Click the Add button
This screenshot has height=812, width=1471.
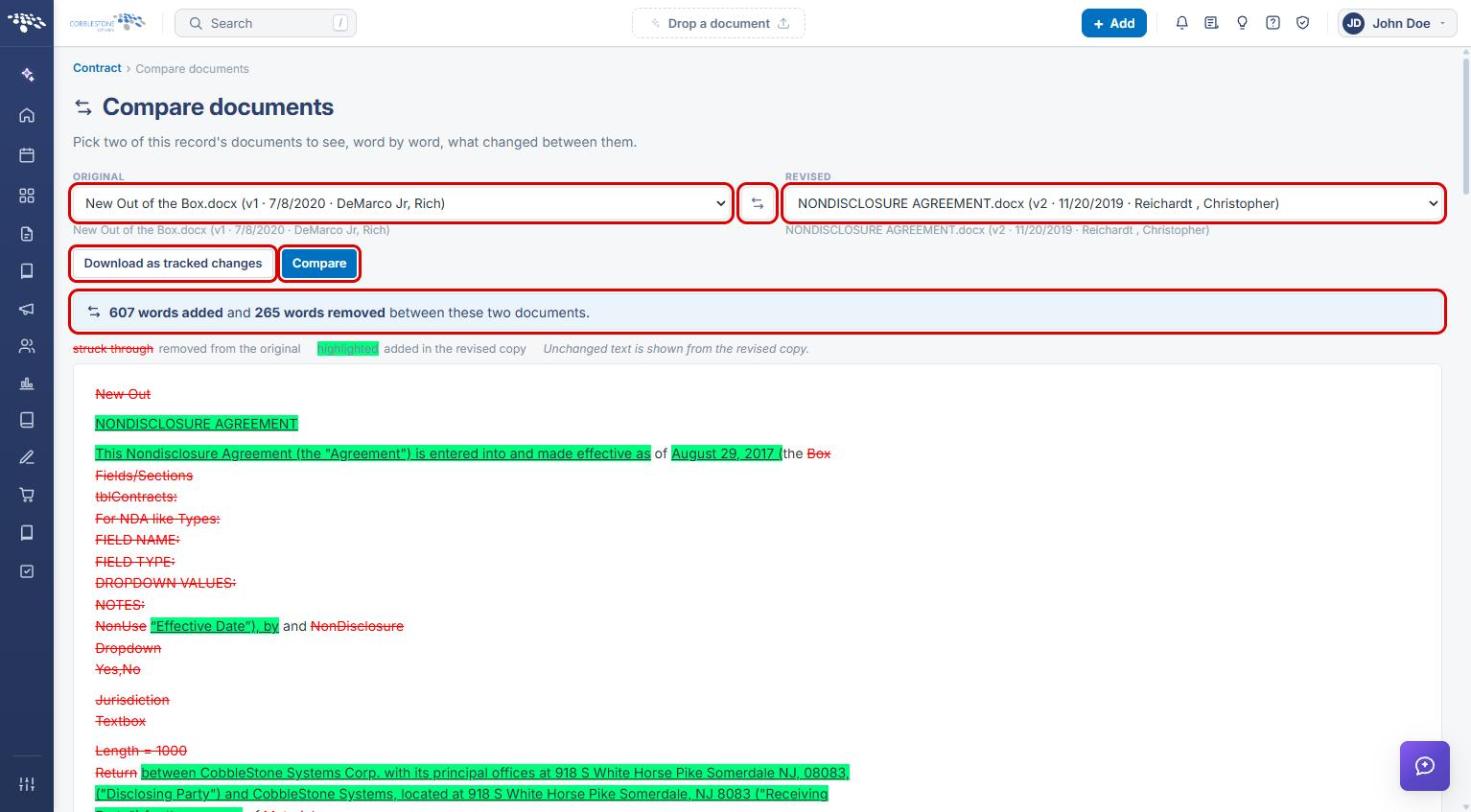point(1114,23)
